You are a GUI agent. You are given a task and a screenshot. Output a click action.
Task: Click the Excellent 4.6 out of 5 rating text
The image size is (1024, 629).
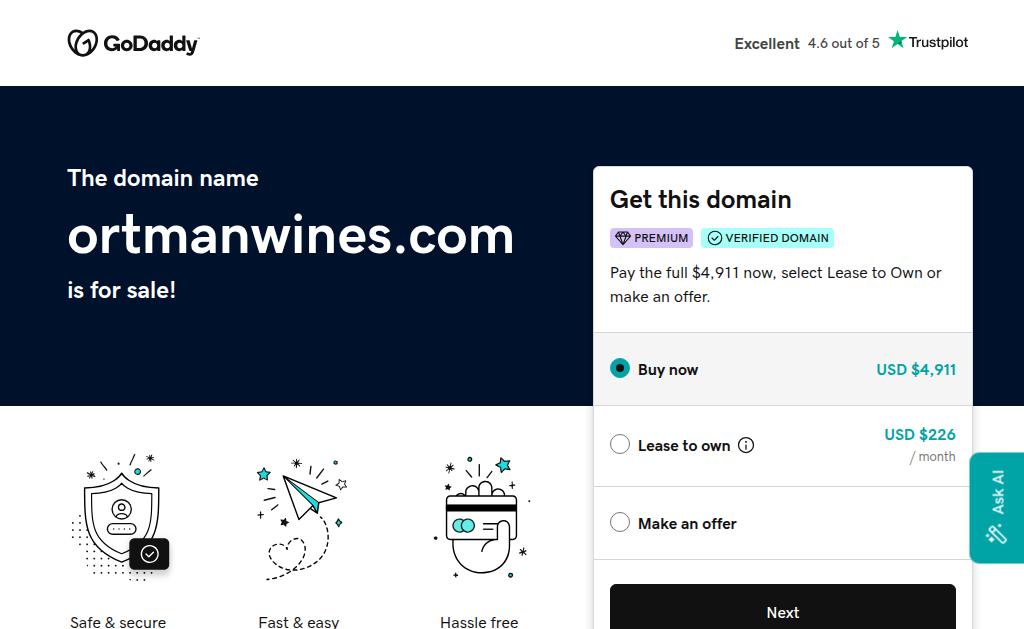[807, 44]
